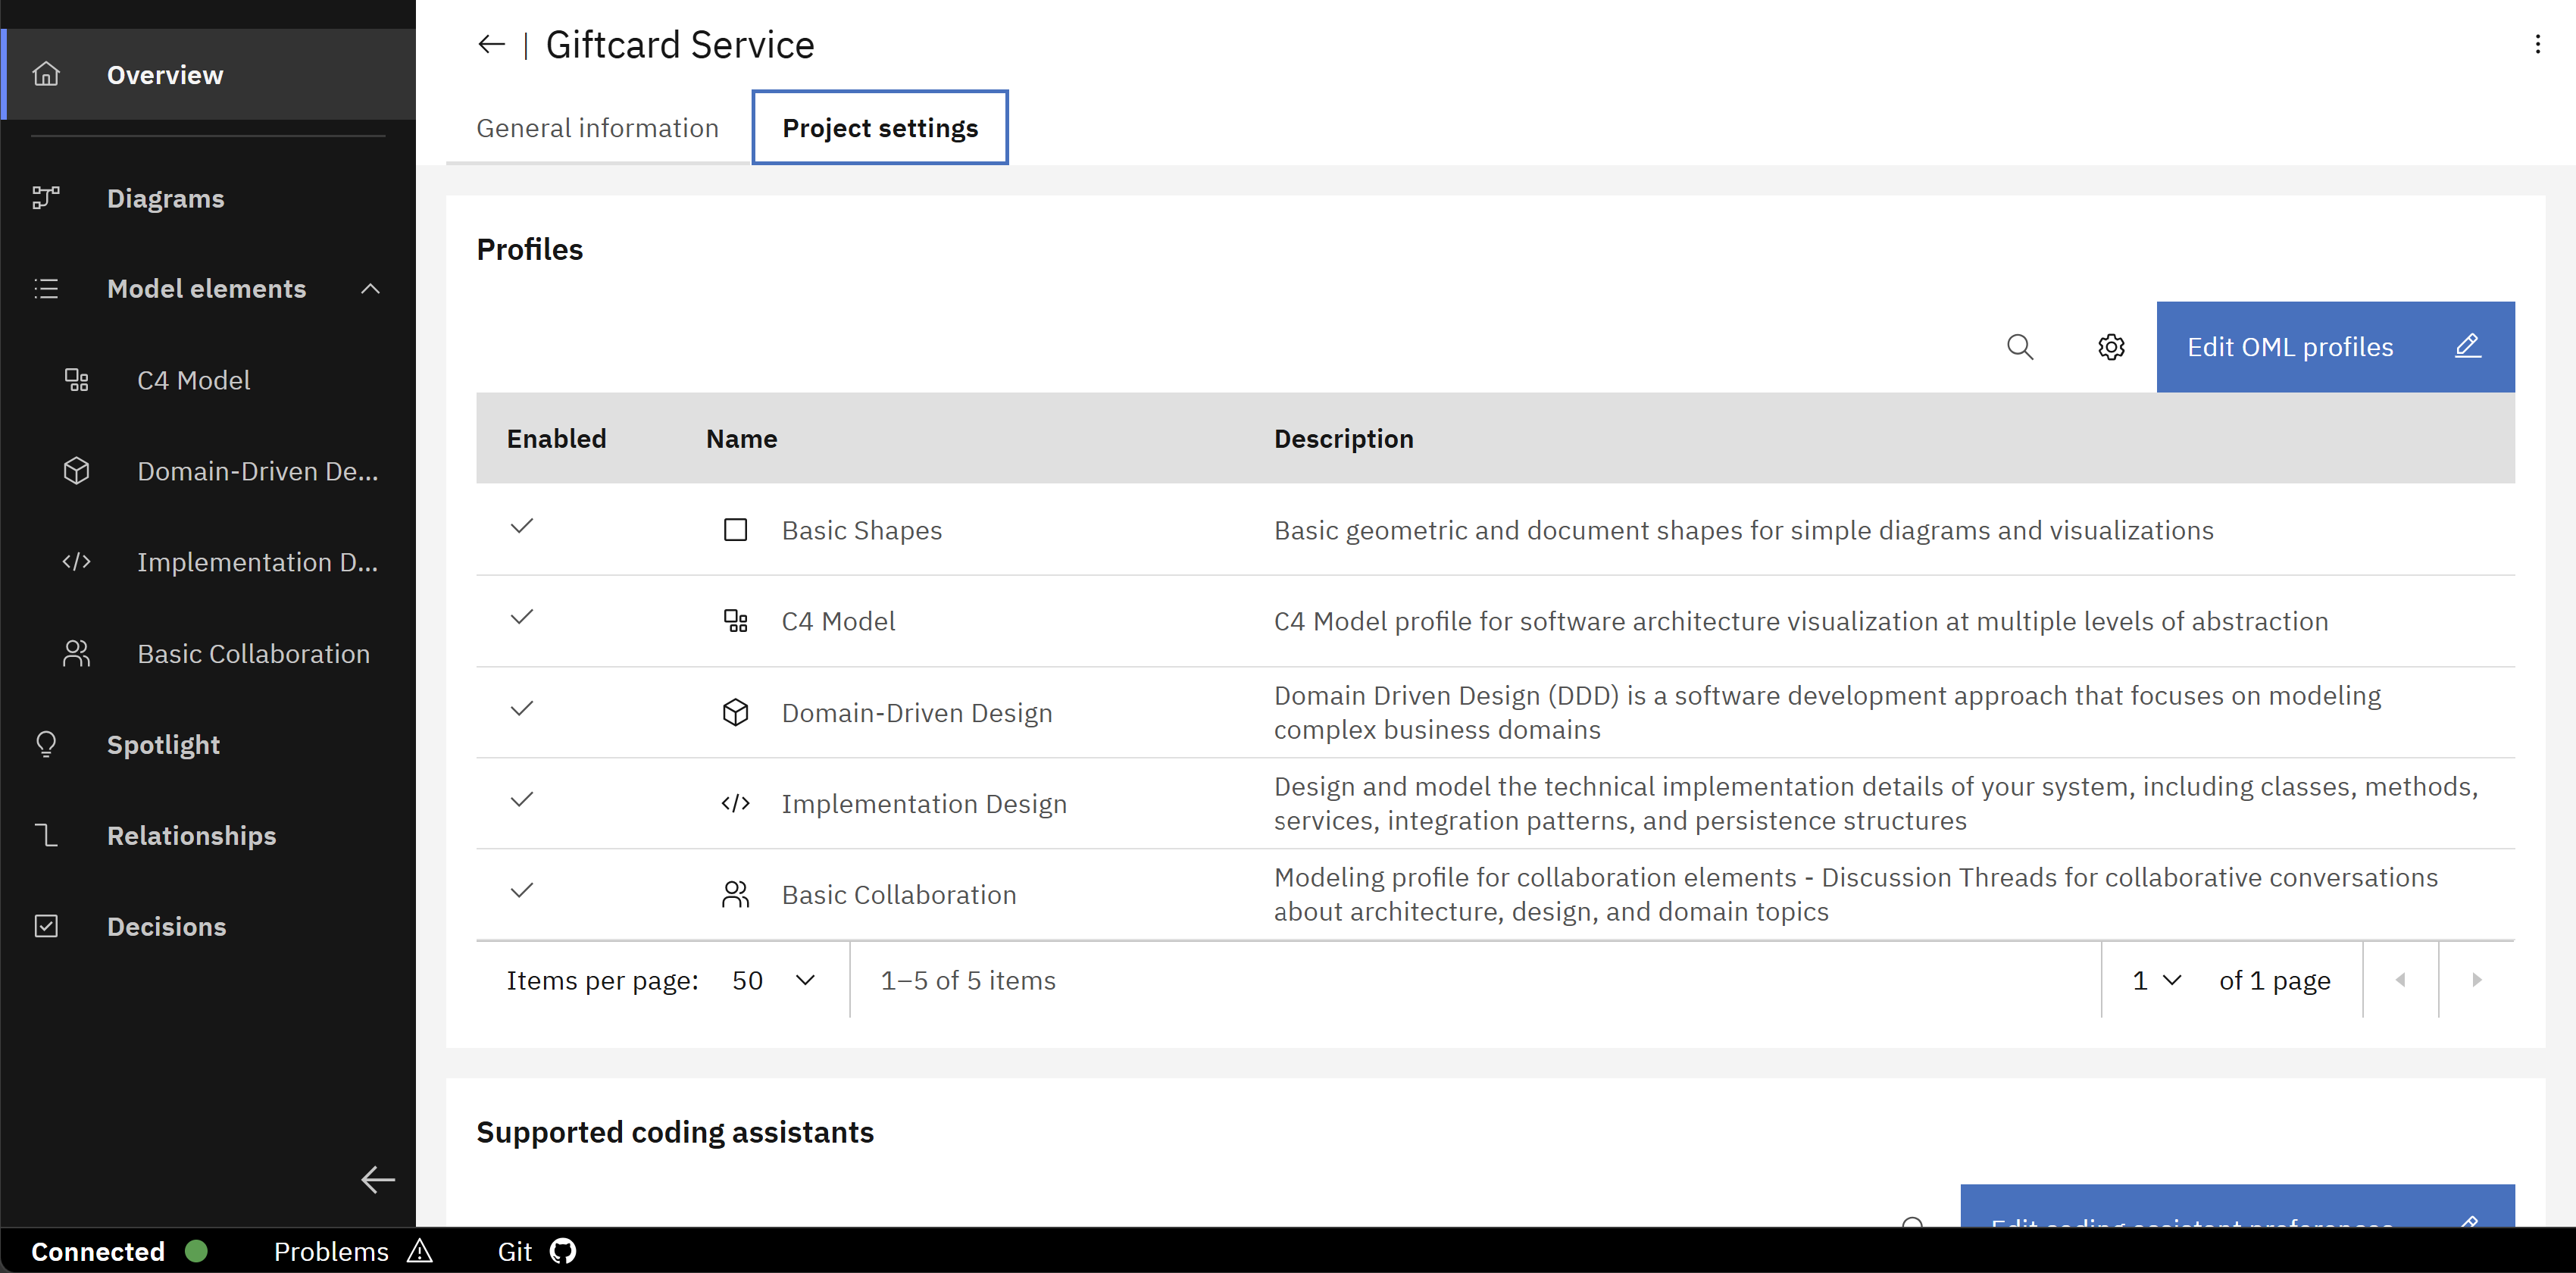
Task: Open Spotlight in the sidebar
Action: pos(209,744)
